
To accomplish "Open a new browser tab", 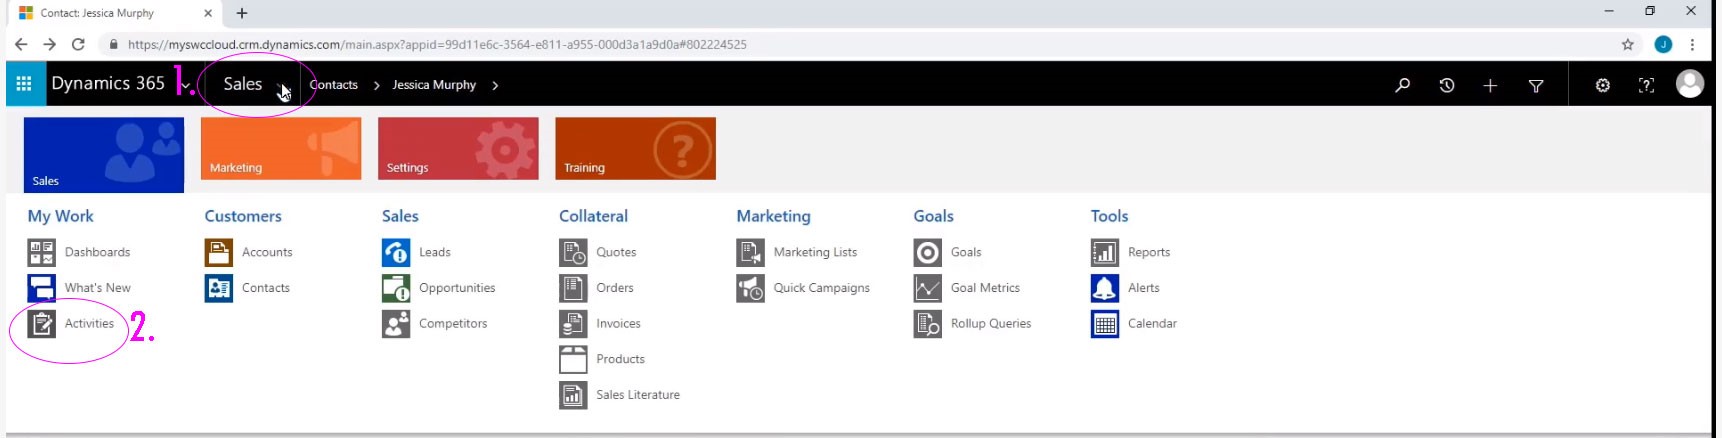I will 242,13.
